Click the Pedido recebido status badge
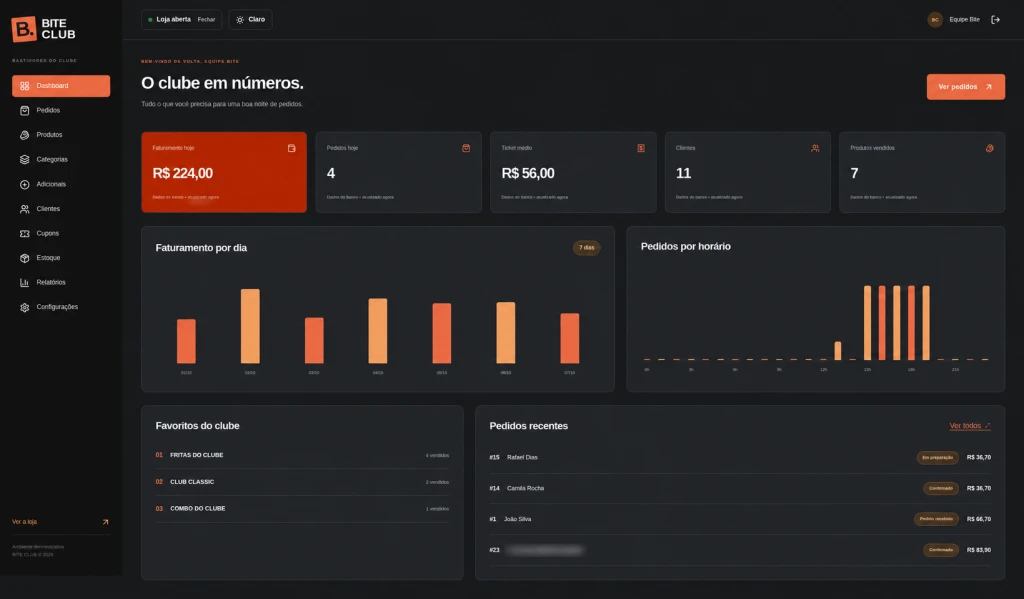The width and height of the screenshot is (1024, 599). [936, 519]
